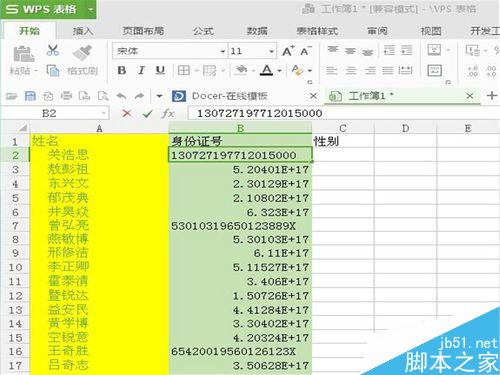
Task: Align text left
Action: click(x=332, y=70)
